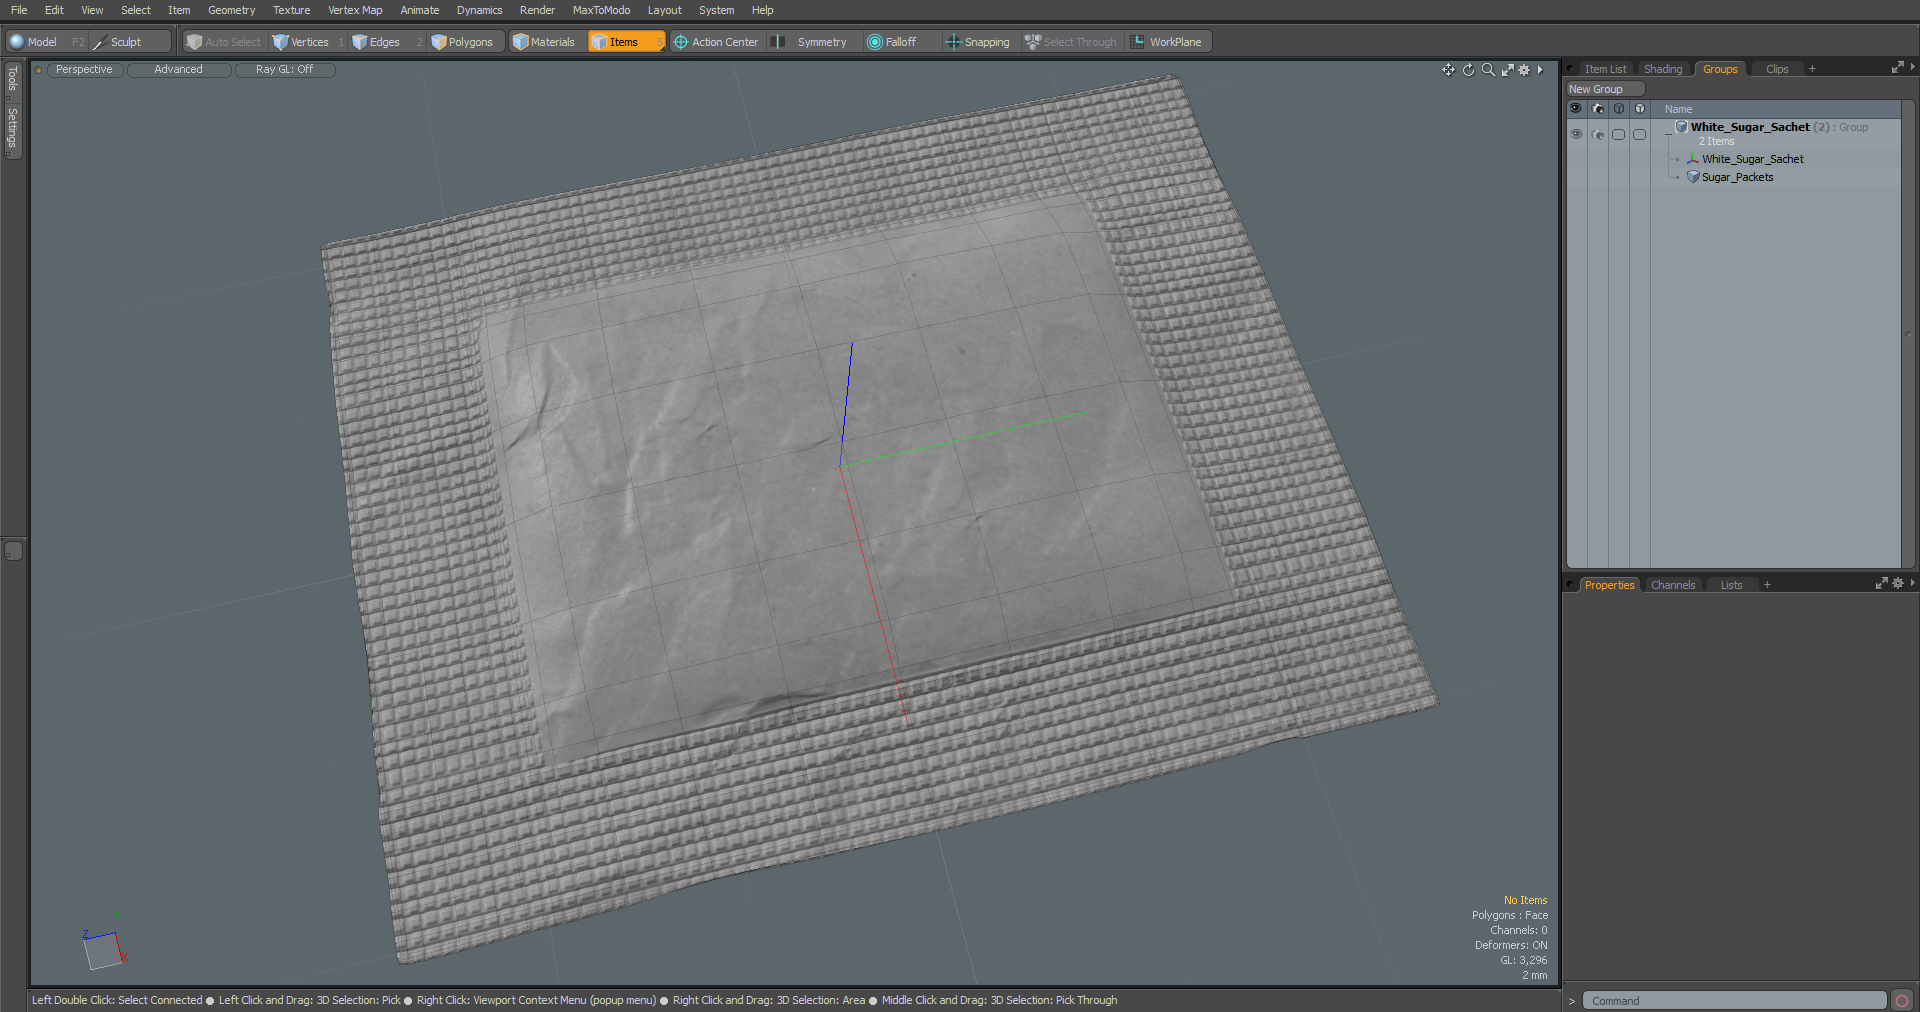Click the viewport zoom magnifier icon
The width and height of the screenshot is (1920, 1012).
click(x=1488, y=70)
